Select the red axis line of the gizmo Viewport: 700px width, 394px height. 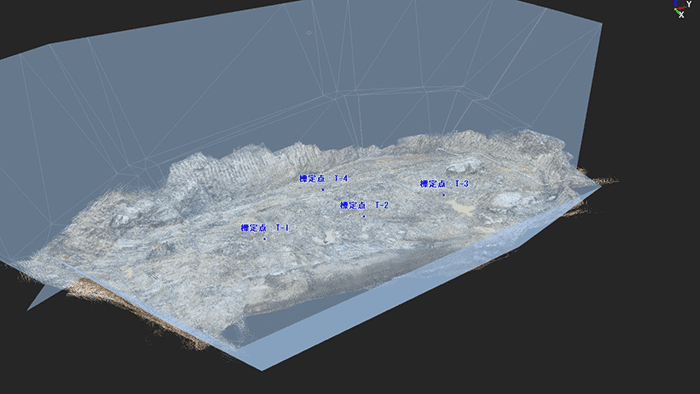(x=682, y=8)
